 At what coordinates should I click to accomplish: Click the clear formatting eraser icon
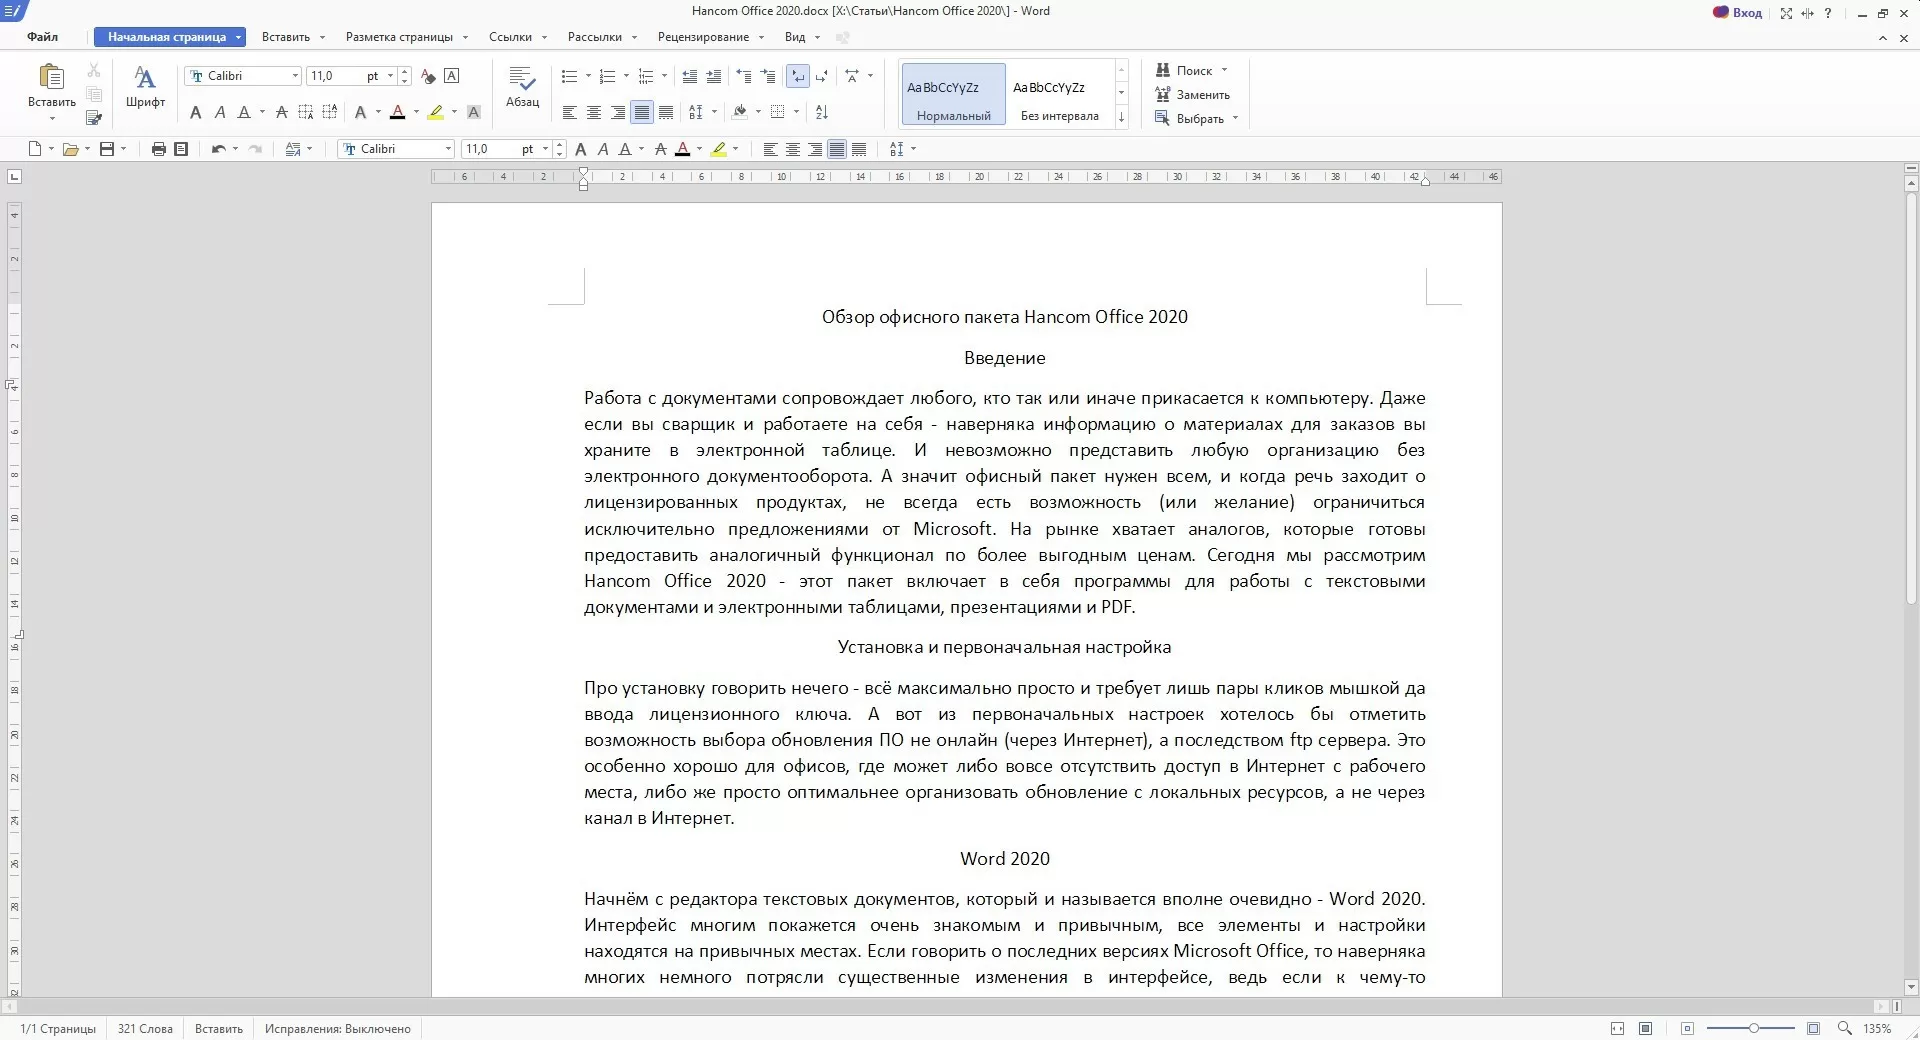(x=428, y=76)
